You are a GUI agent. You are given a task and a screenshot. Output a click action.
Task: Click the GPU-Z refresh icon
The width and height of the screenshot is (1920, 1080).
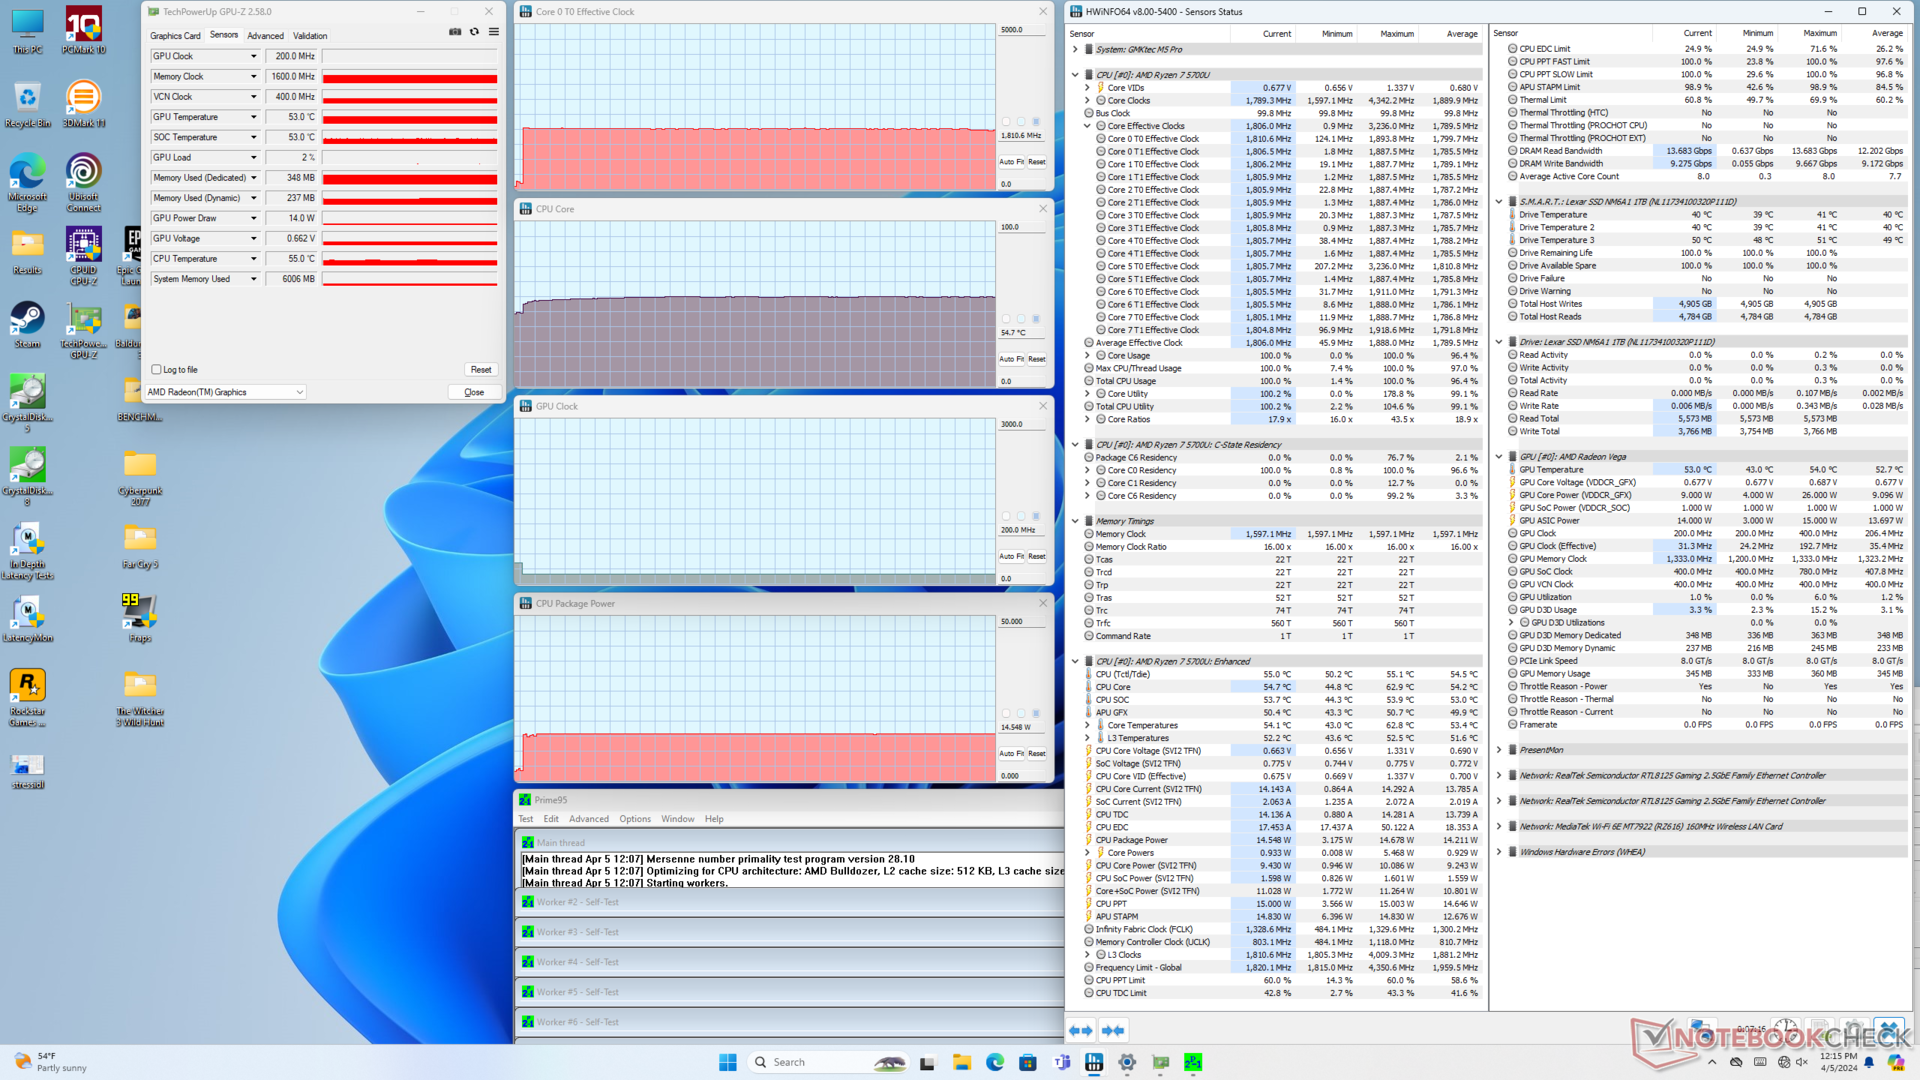(x=475, y=32)
